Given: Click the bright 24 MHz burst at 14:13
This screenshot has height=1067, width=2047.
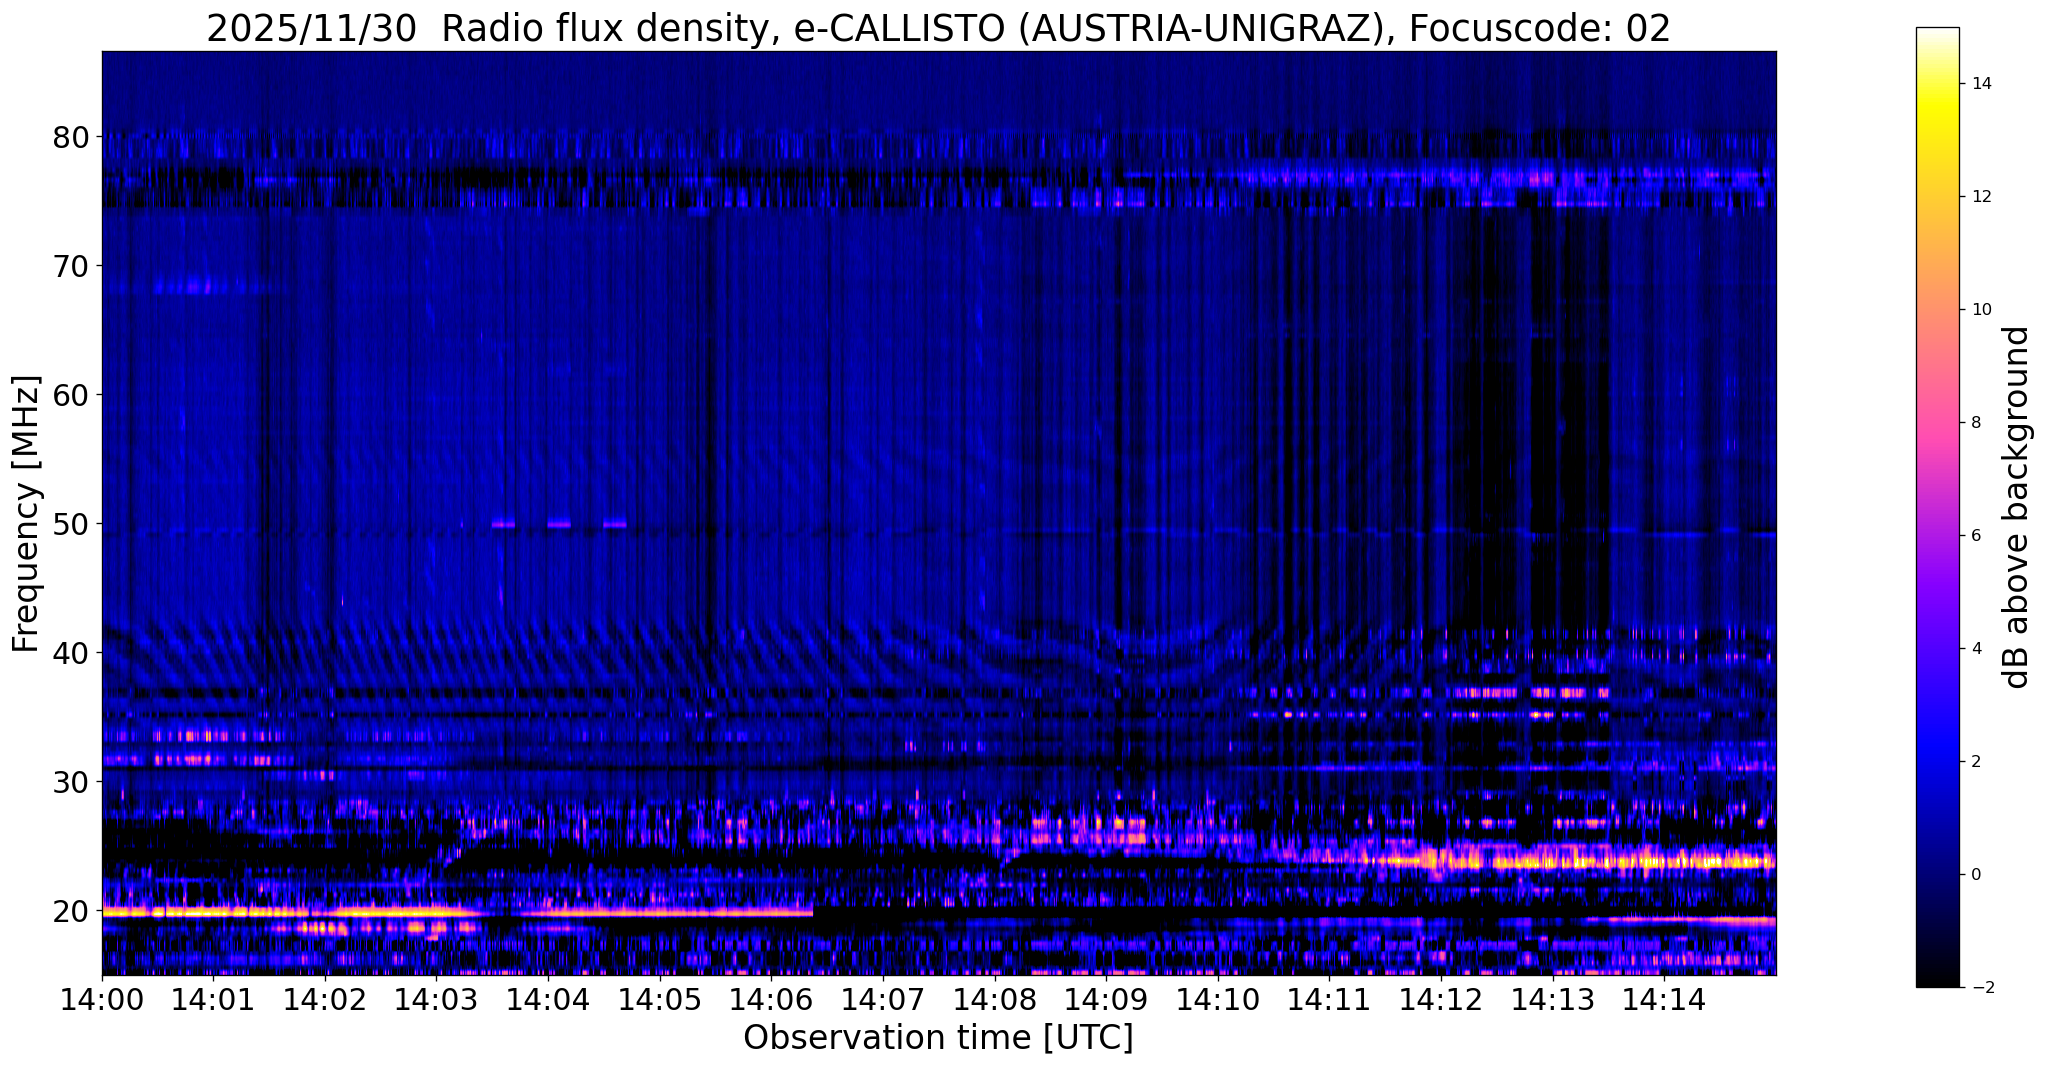Looking at the screenshot, I should 1552,861.
